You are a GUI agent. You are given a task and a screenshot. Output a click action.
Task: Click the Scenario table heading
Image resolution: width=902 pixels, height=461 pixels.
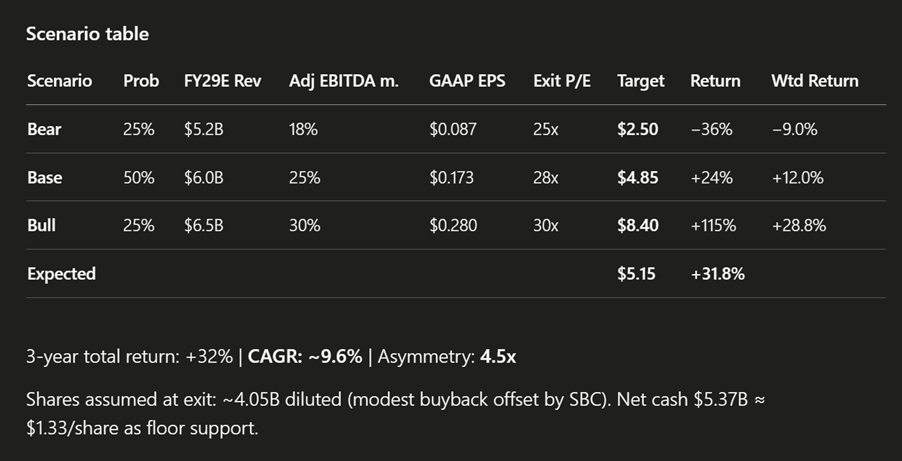coord(88,34)
